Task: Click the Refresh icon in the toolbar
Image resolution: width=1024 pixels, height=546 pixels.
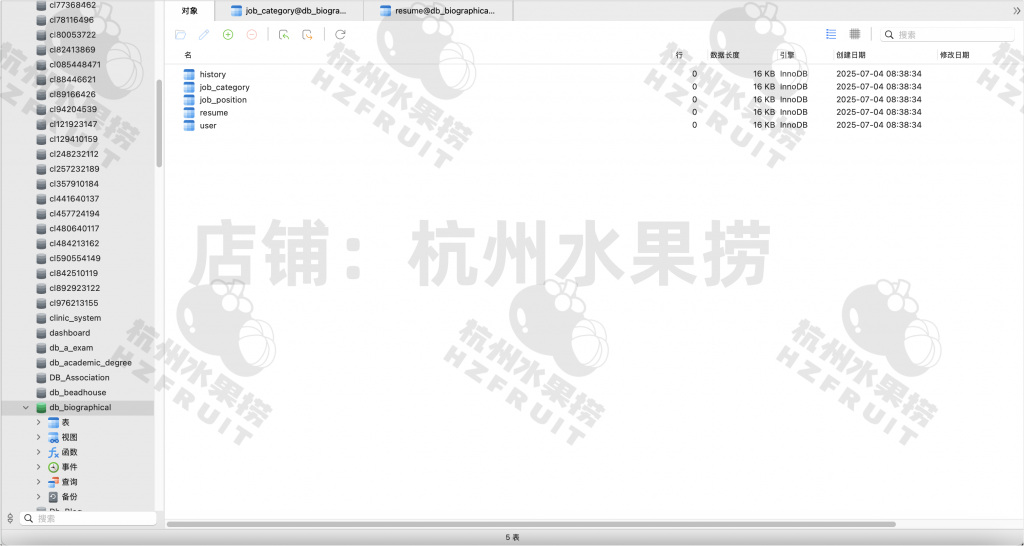Action: click(340, 34)
